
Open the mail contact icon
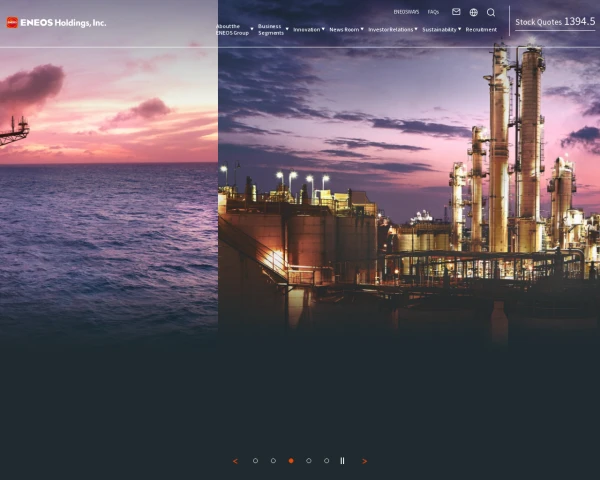click(456, 12)
